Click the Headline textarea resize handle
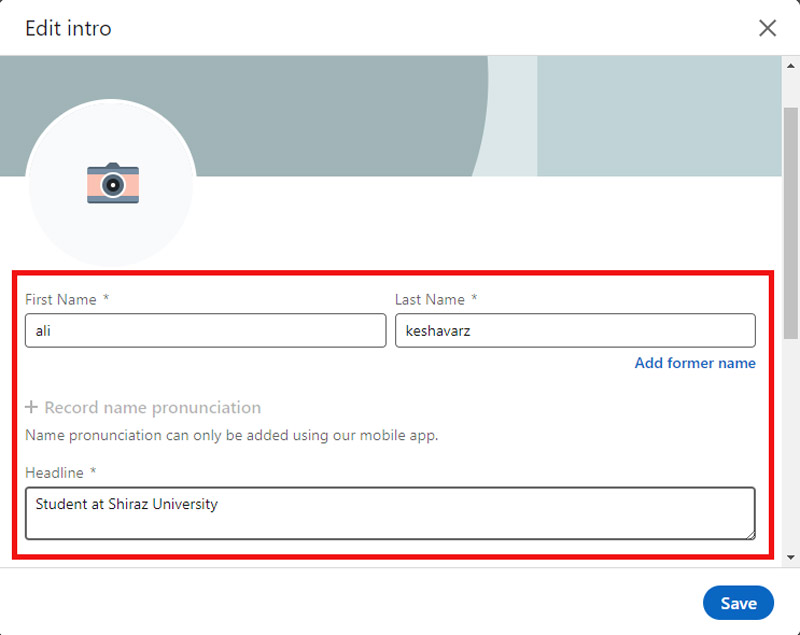Image resolution: width=800 pixels, height=635 pixels. [x=748, y=533]
